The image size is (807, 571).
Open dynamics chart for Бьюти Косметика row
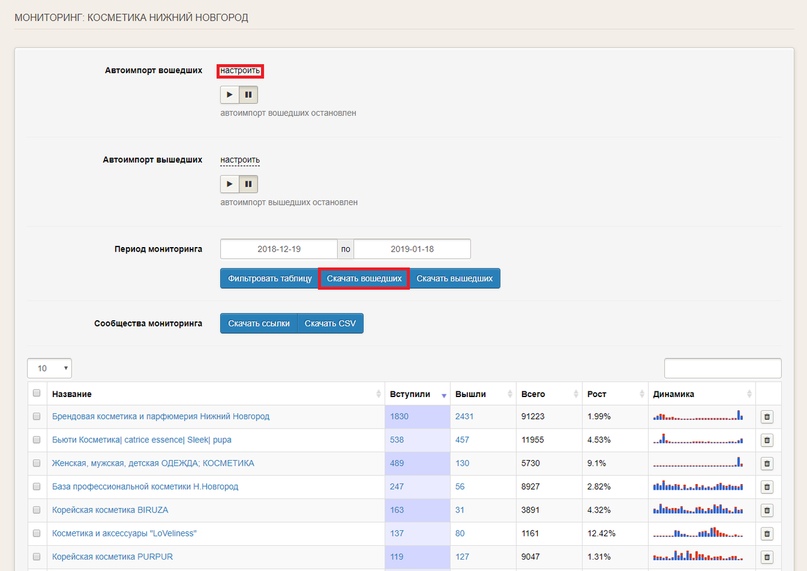tap(699, 439)
